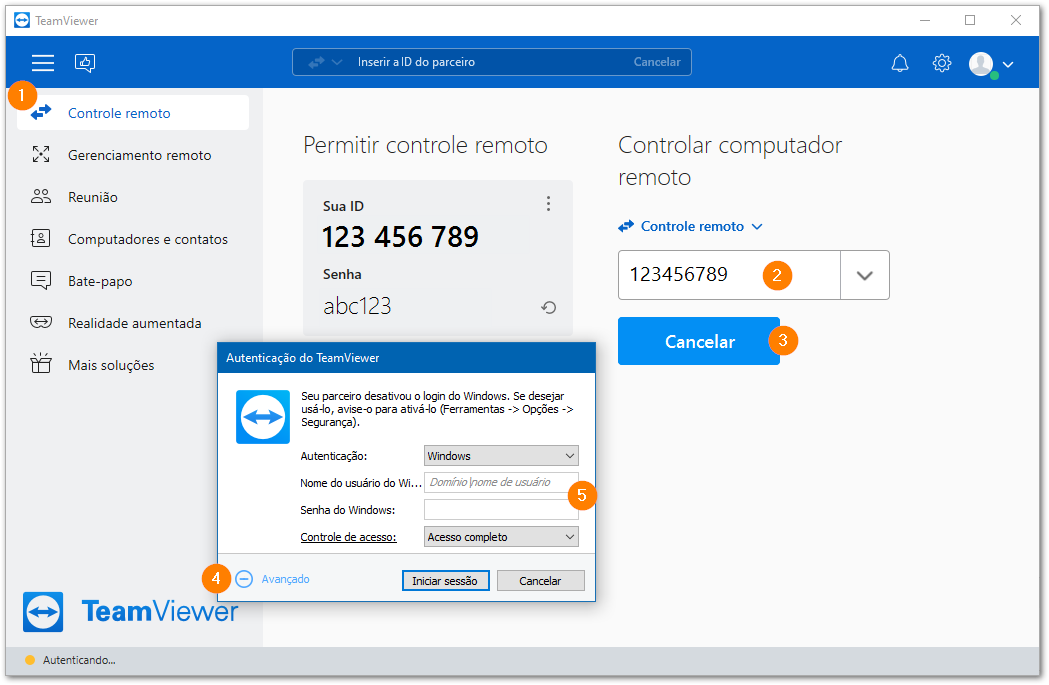Select Controle remoto in the sidebar
The width and height of the screenshot is (1049, 685).
pyautogui.click(x=133, y=113)
